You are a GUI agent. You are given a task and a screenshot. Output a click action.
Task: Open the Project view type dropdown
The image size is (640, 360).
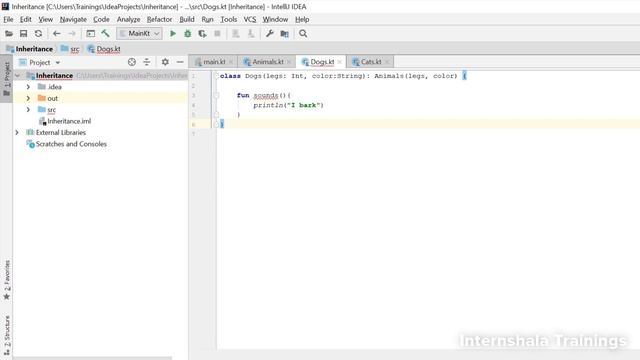(58, 62)
